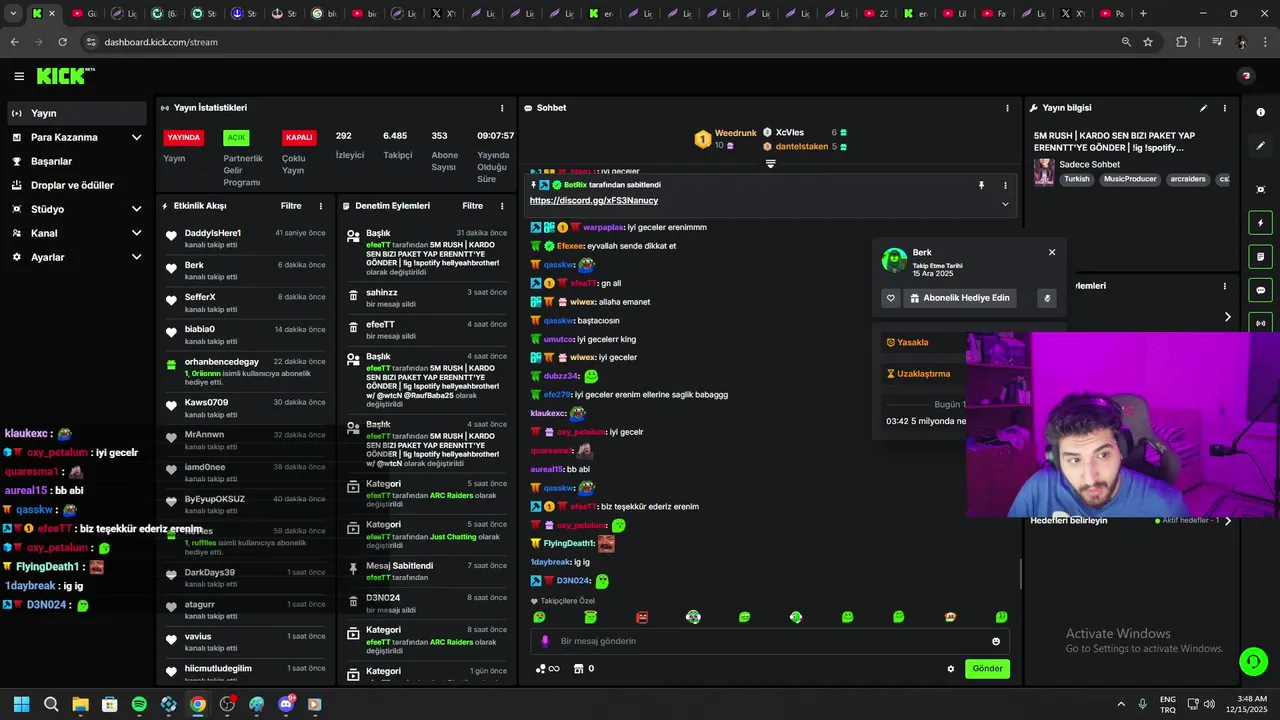This screenshot has height=720, width=1280.
Task: Click the profile avatar in Kick header
Action: (1245, 76)
